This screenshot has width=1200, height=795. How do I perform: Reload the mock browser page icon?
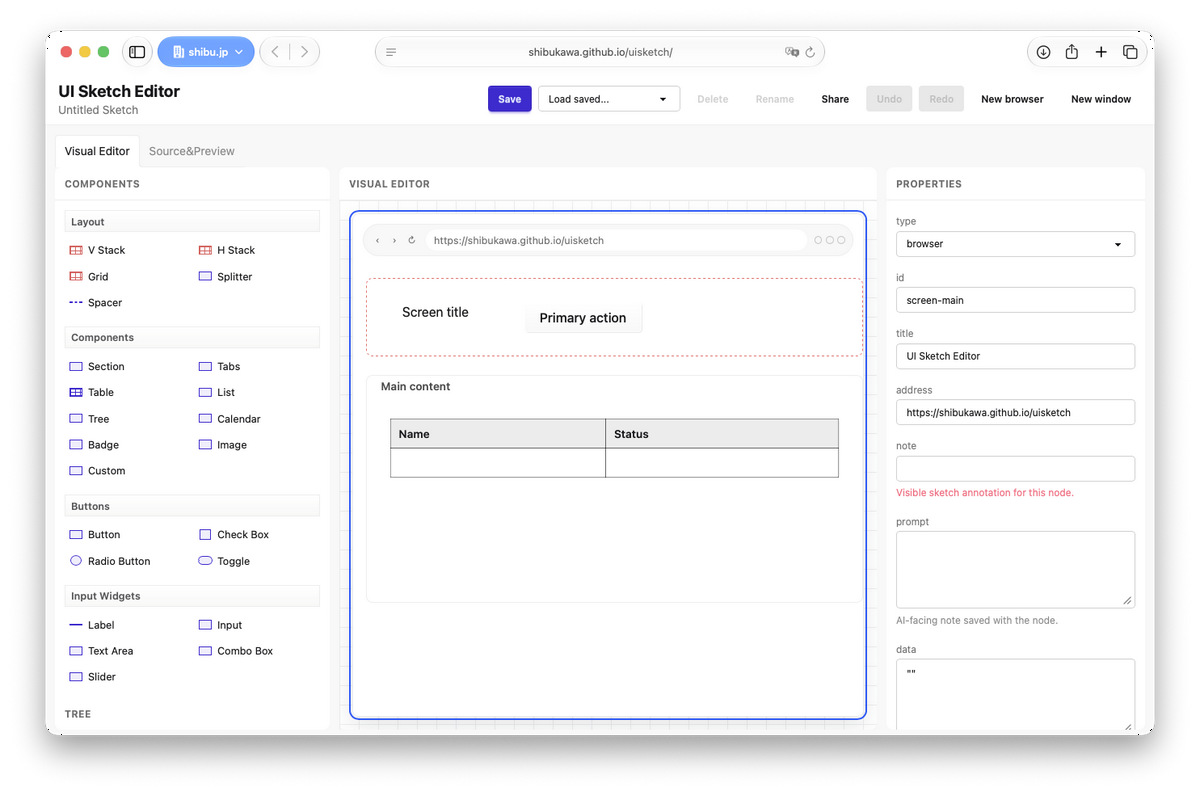411,240
